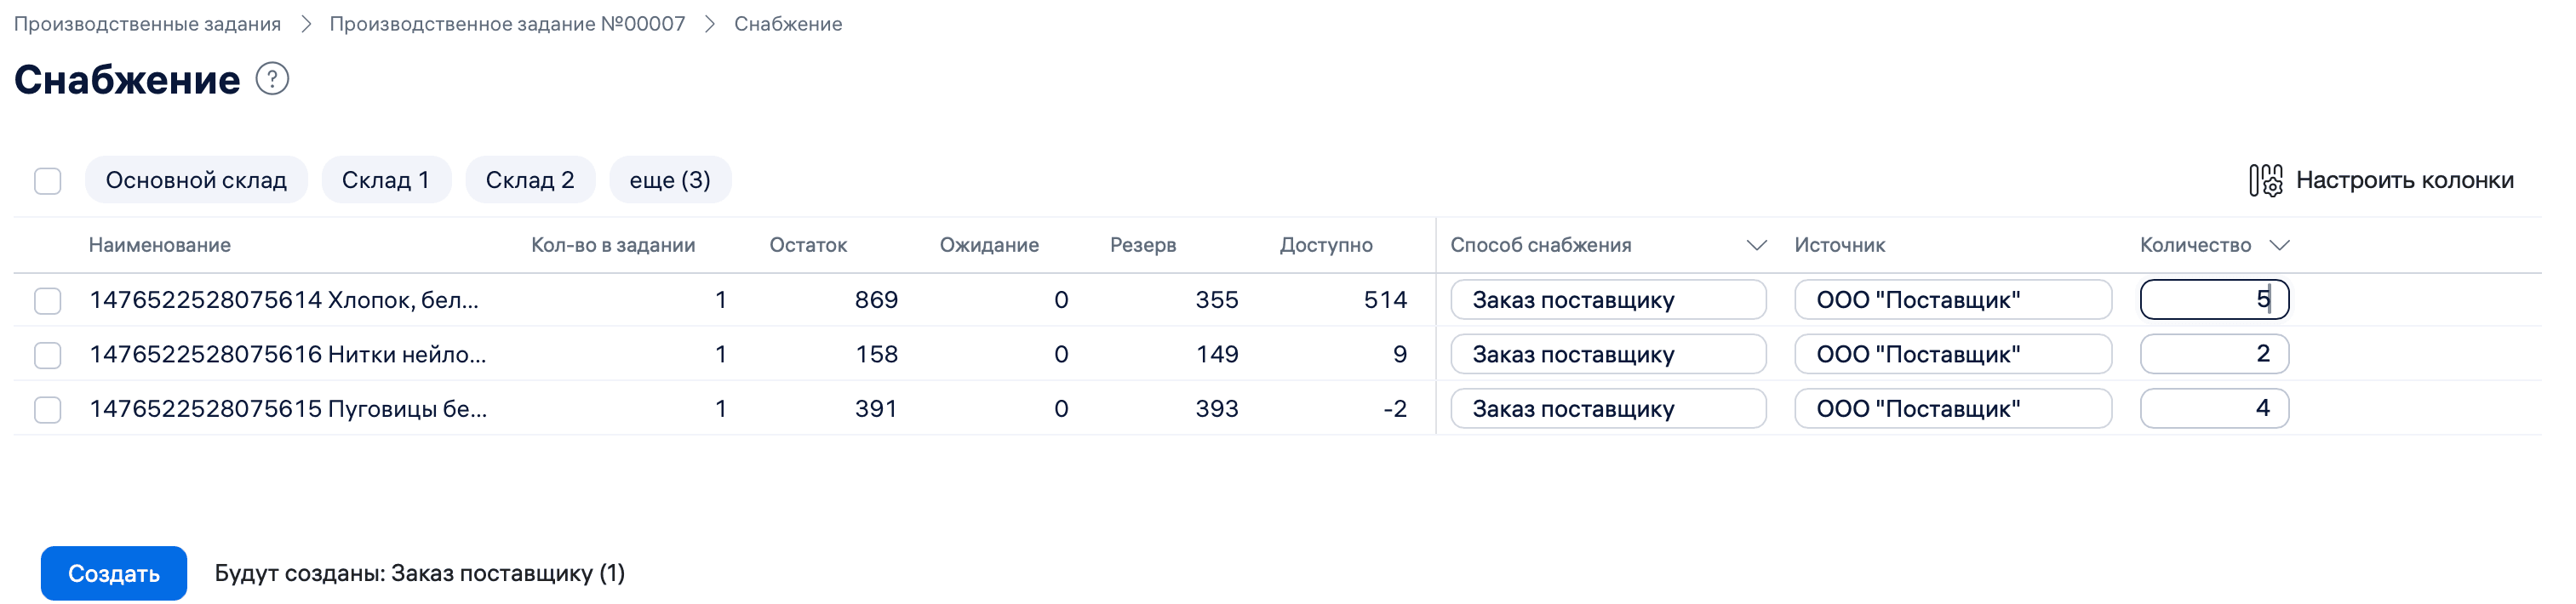Change supply method for Пуговицы row
The image size is (2576, 604).
[x=1607, y=408]
